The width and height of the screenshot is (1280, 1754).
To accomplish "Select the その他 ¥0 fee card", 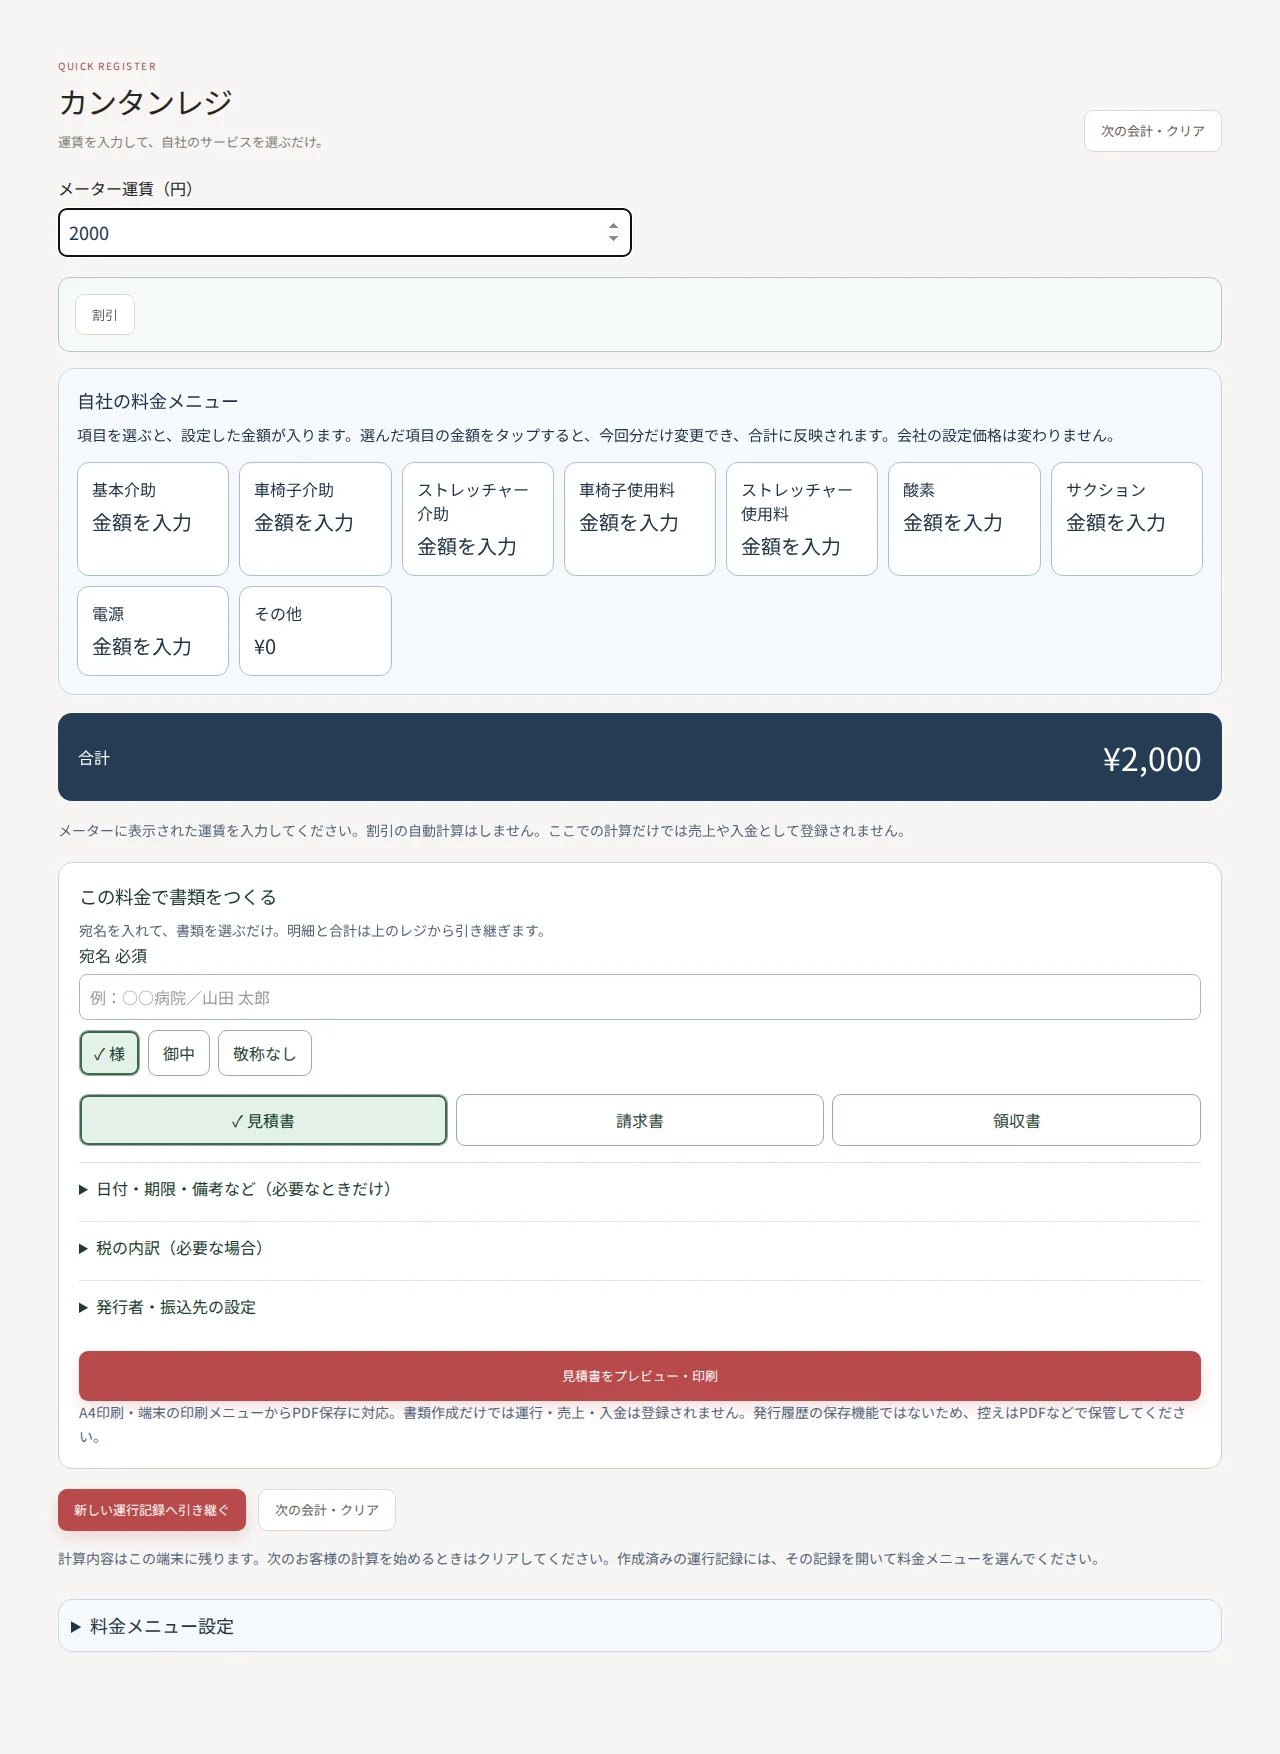I will pyautogui.click(x=315, y=631).
